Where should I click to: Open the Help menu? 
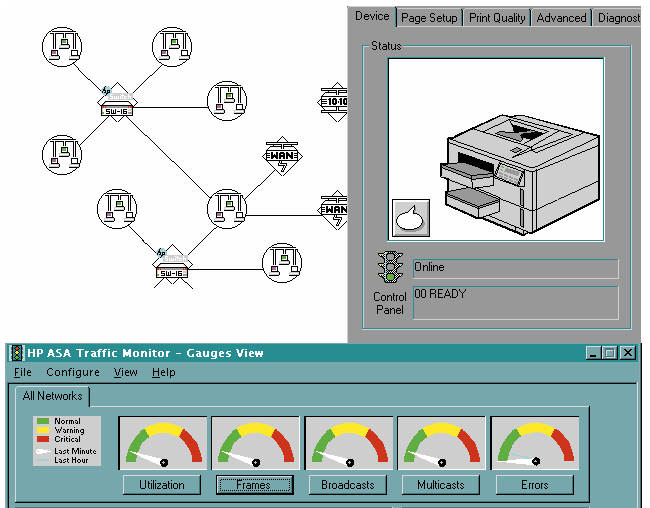164,372
